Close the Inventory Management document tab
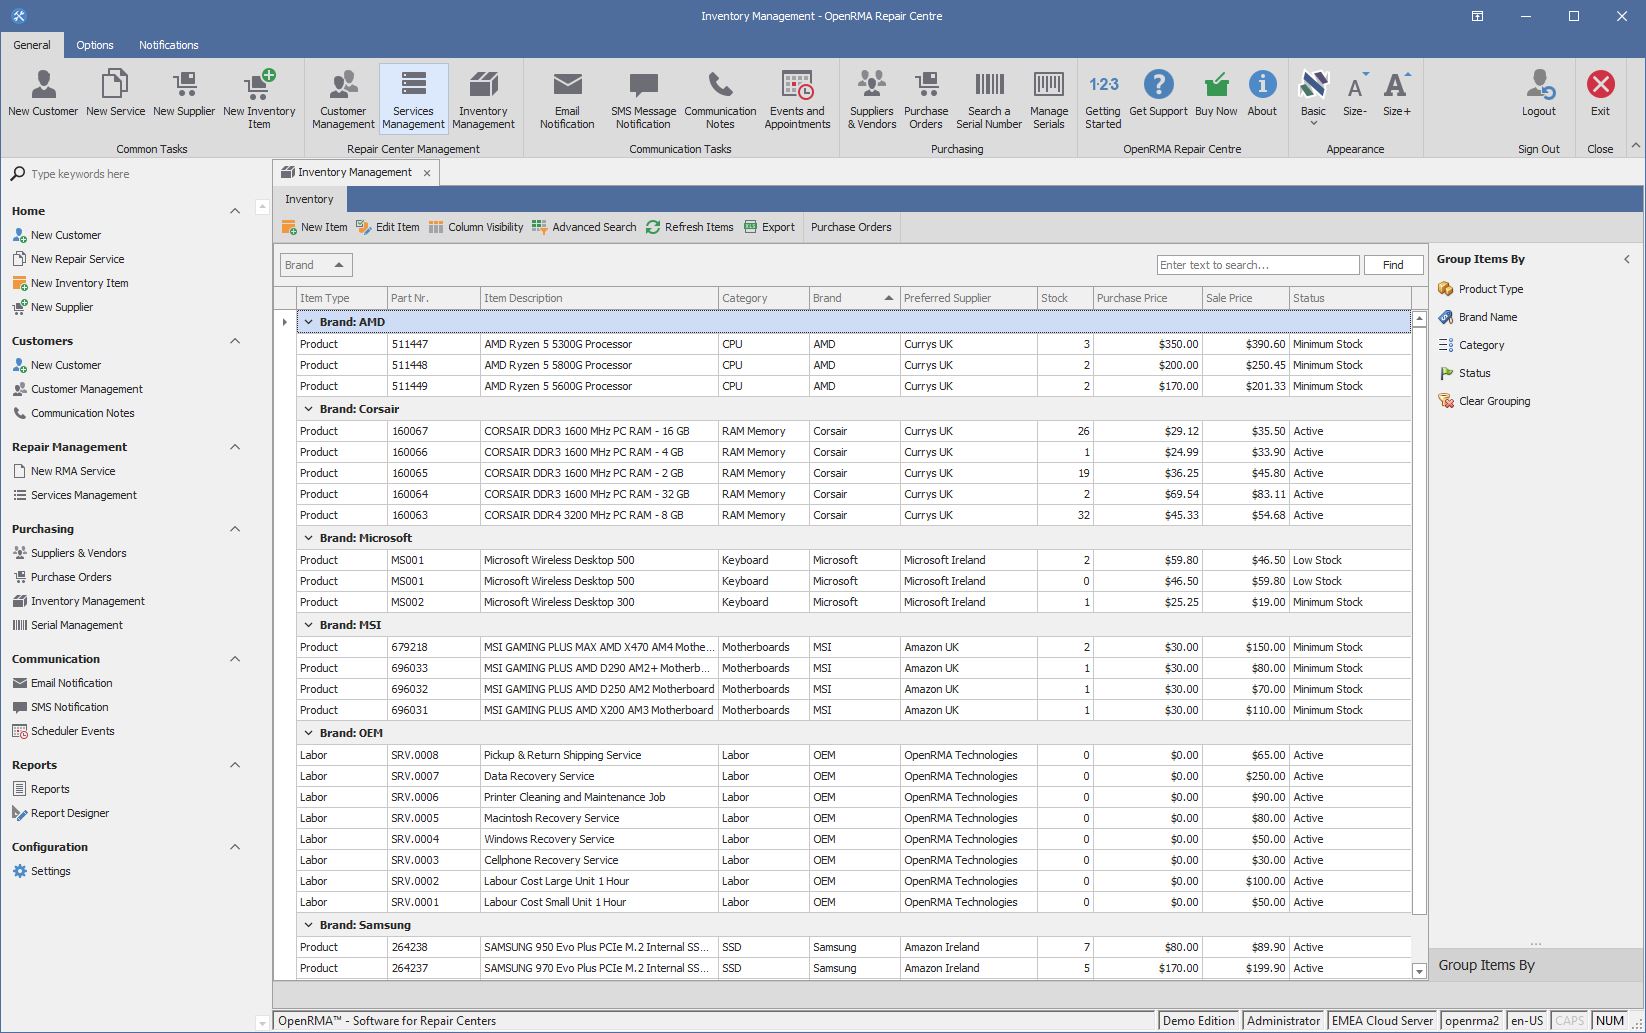The height and width of the screenshot is (1033, 1646). (427, 173)
